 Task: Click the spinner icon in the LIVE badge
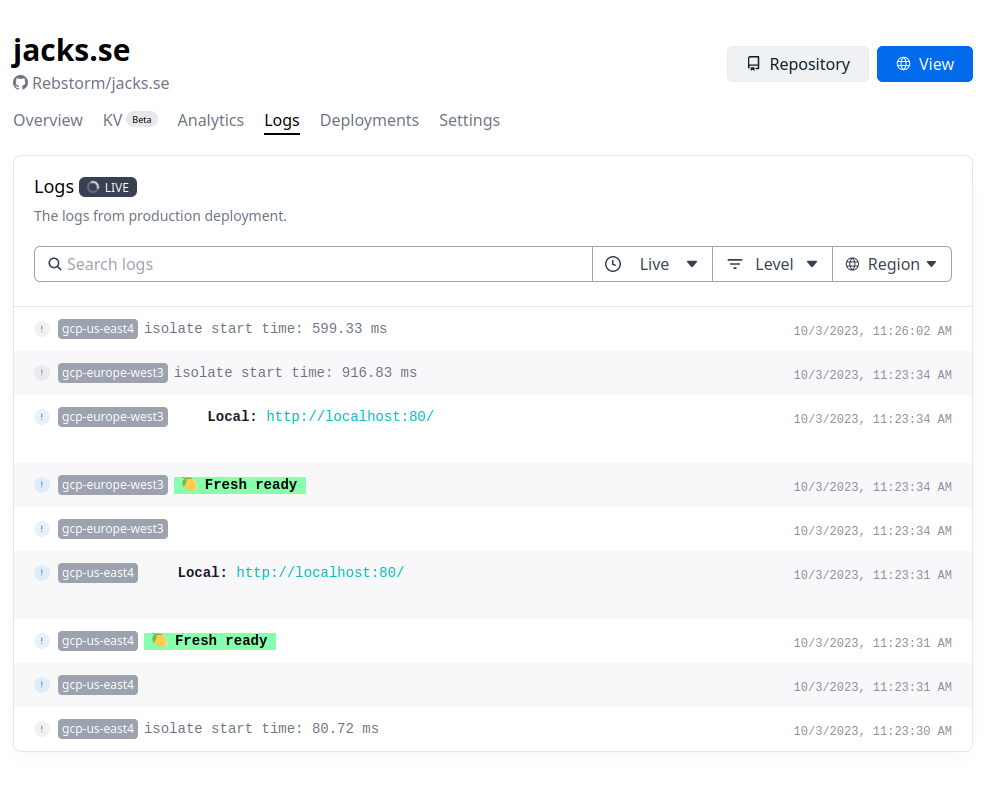tap(93, 187)
